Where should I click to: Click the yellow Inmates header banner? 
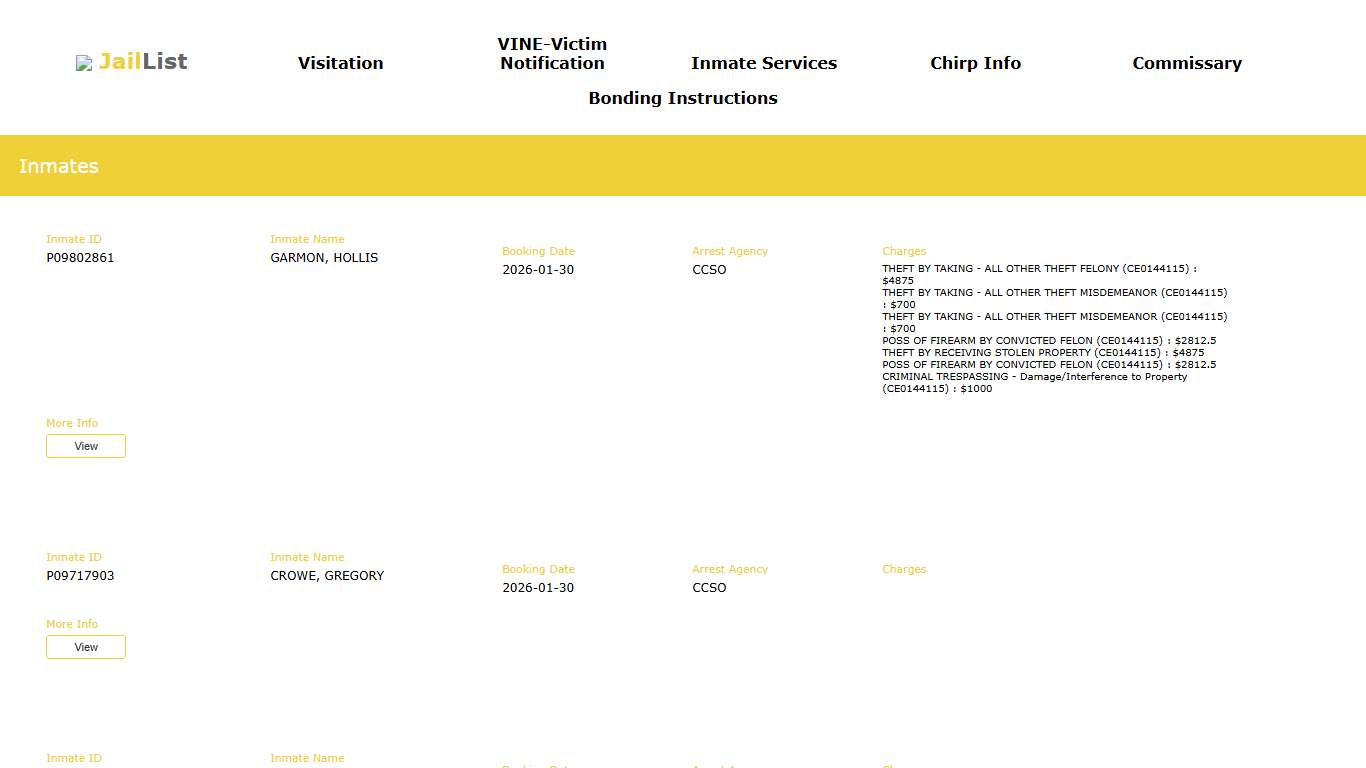683,166
